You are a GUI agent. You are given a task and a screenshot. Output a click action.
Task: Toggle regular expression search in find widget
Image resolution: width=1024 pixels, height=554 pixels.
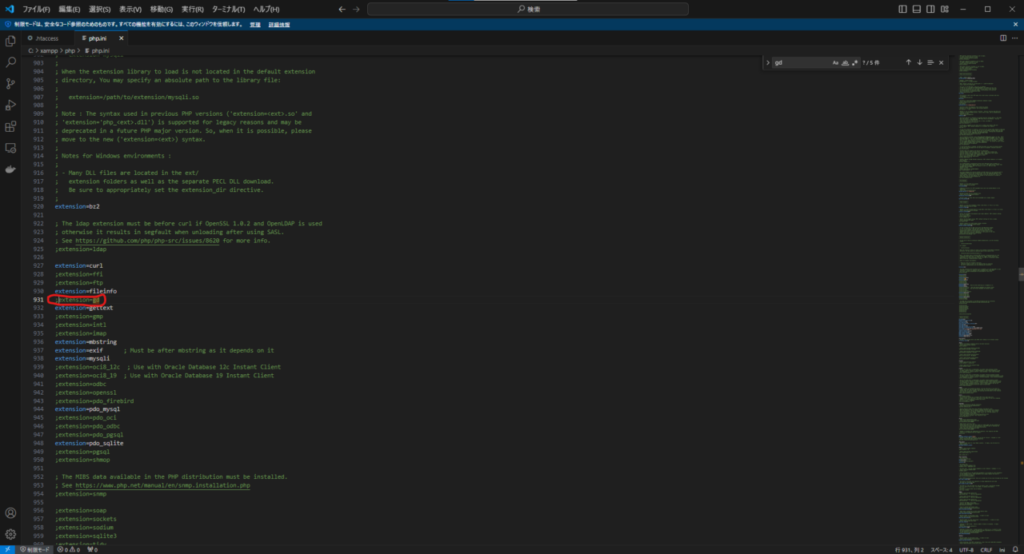pyautogui.click(x=856, y=62)
